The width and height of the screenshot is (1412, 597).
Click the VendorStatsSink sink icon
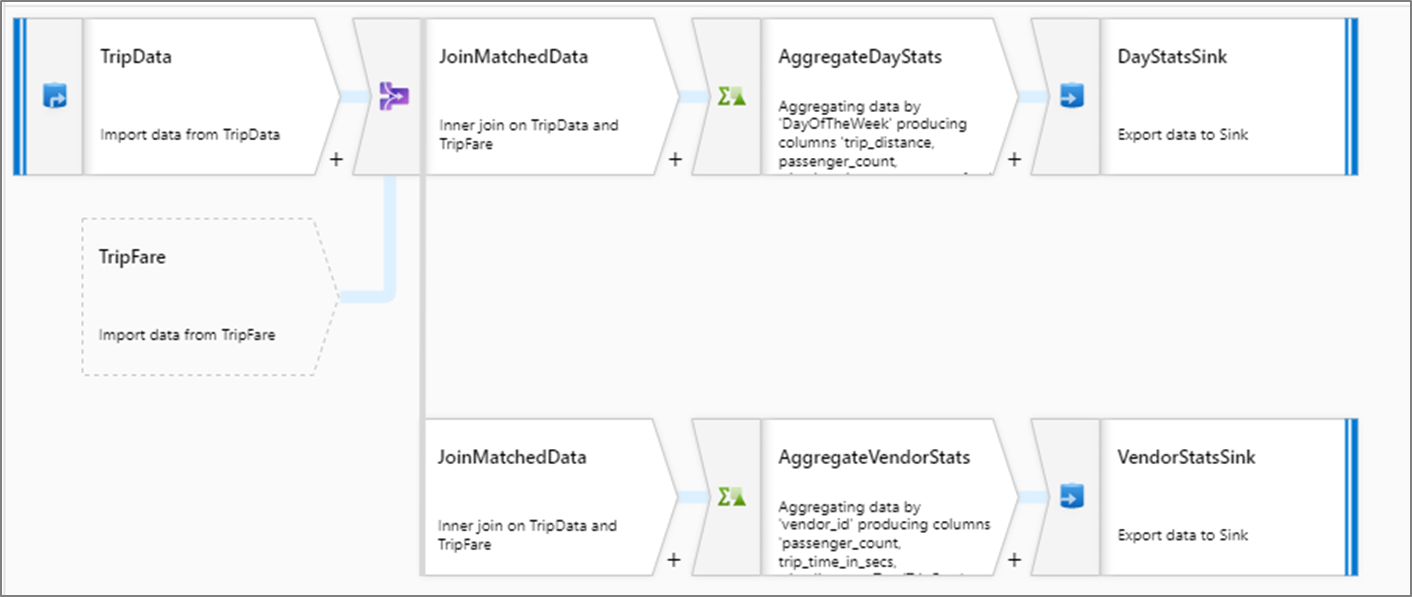point(1070,497)
